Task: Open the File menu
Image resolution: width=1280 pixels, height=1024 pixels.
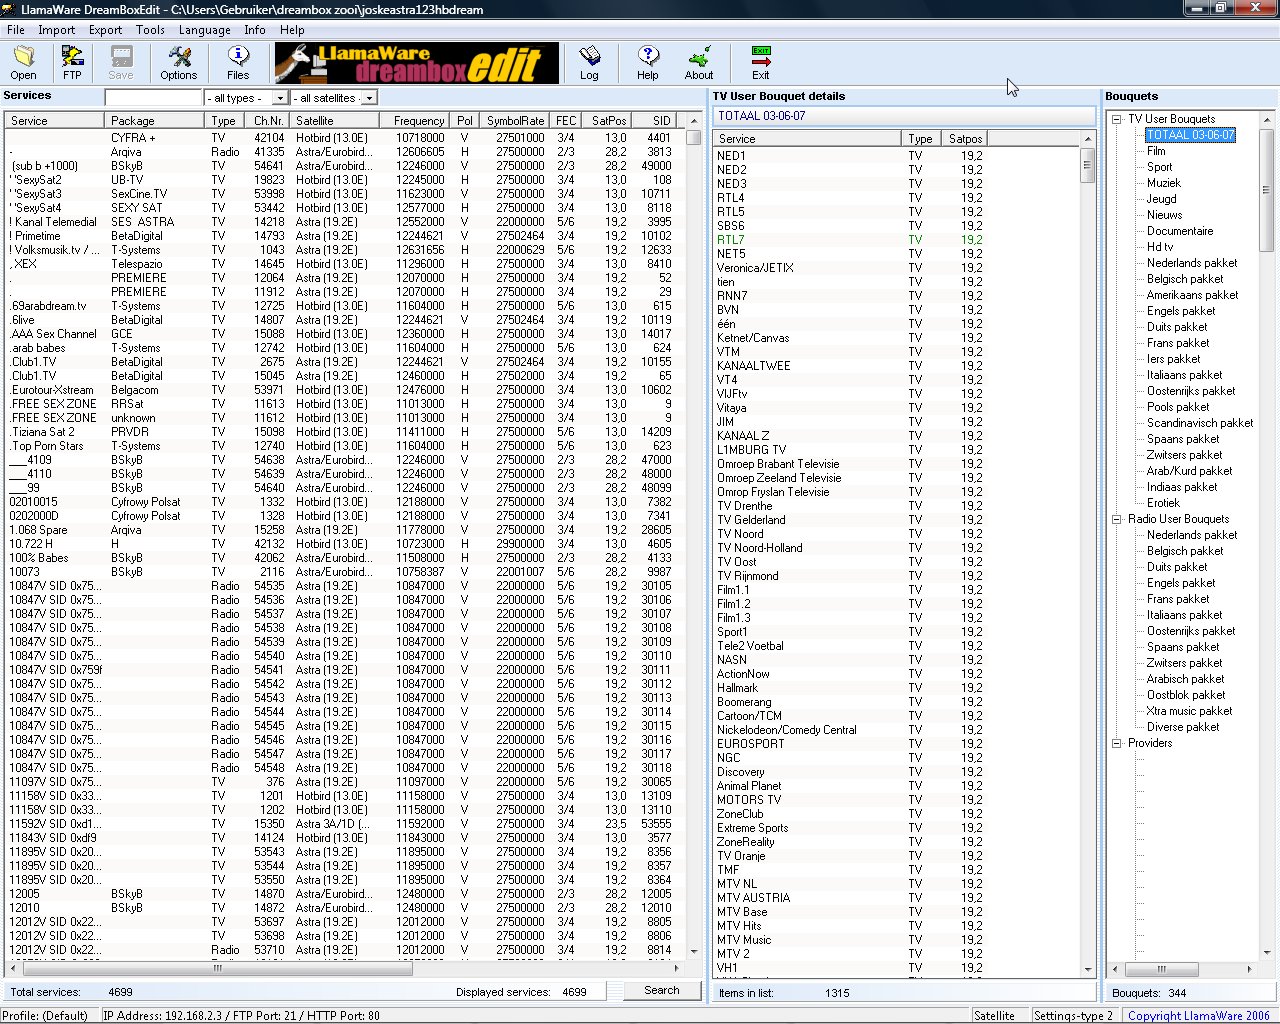Action: (16, 30)
